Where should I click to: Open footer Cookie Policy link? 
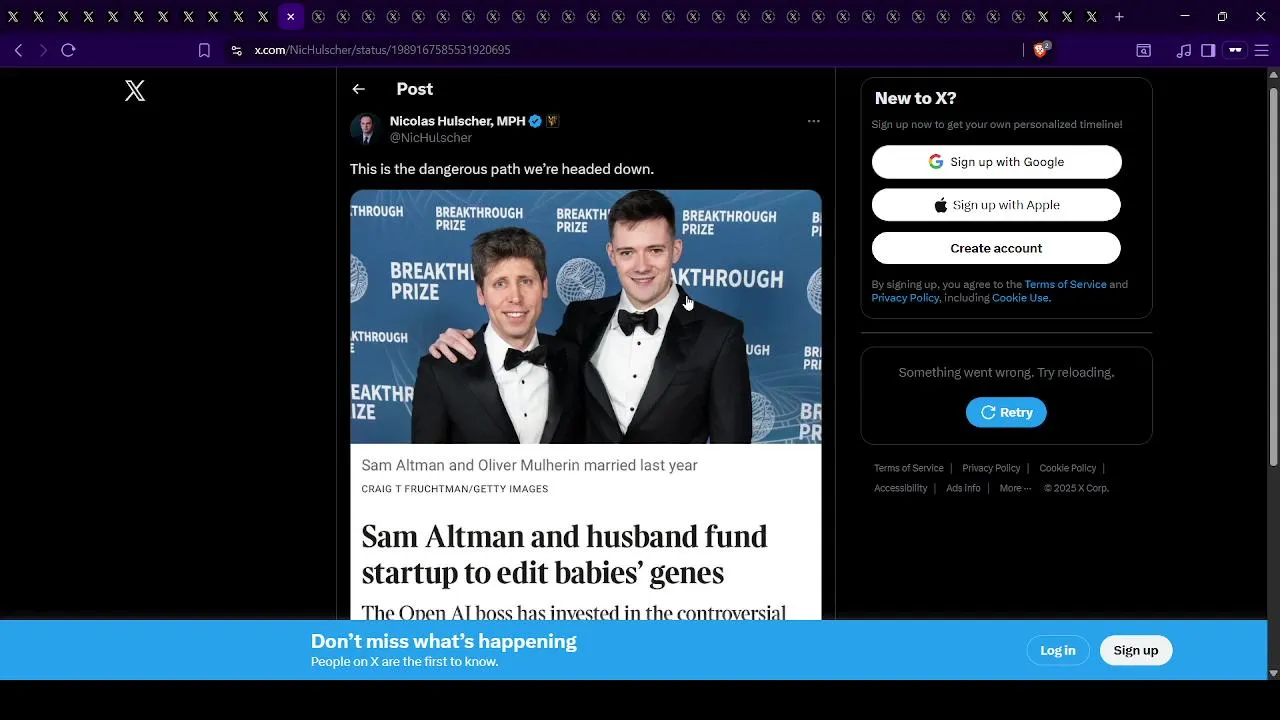pos(1067,468)
